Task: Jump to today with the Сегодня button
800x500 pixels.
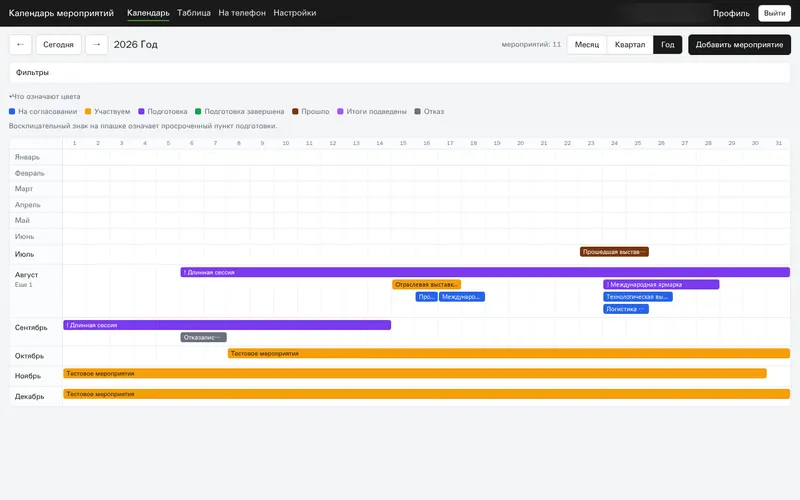Action: (x=58, y=45)
